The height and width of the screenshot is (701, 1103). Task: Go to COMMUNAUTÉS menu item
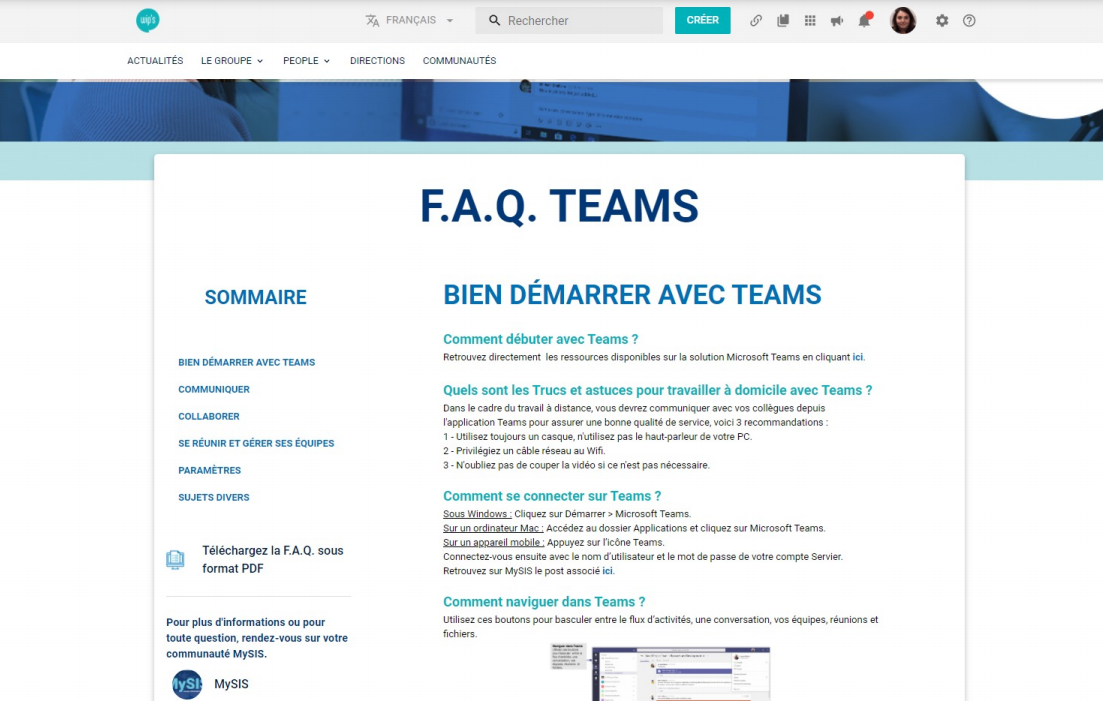point(459,60)
